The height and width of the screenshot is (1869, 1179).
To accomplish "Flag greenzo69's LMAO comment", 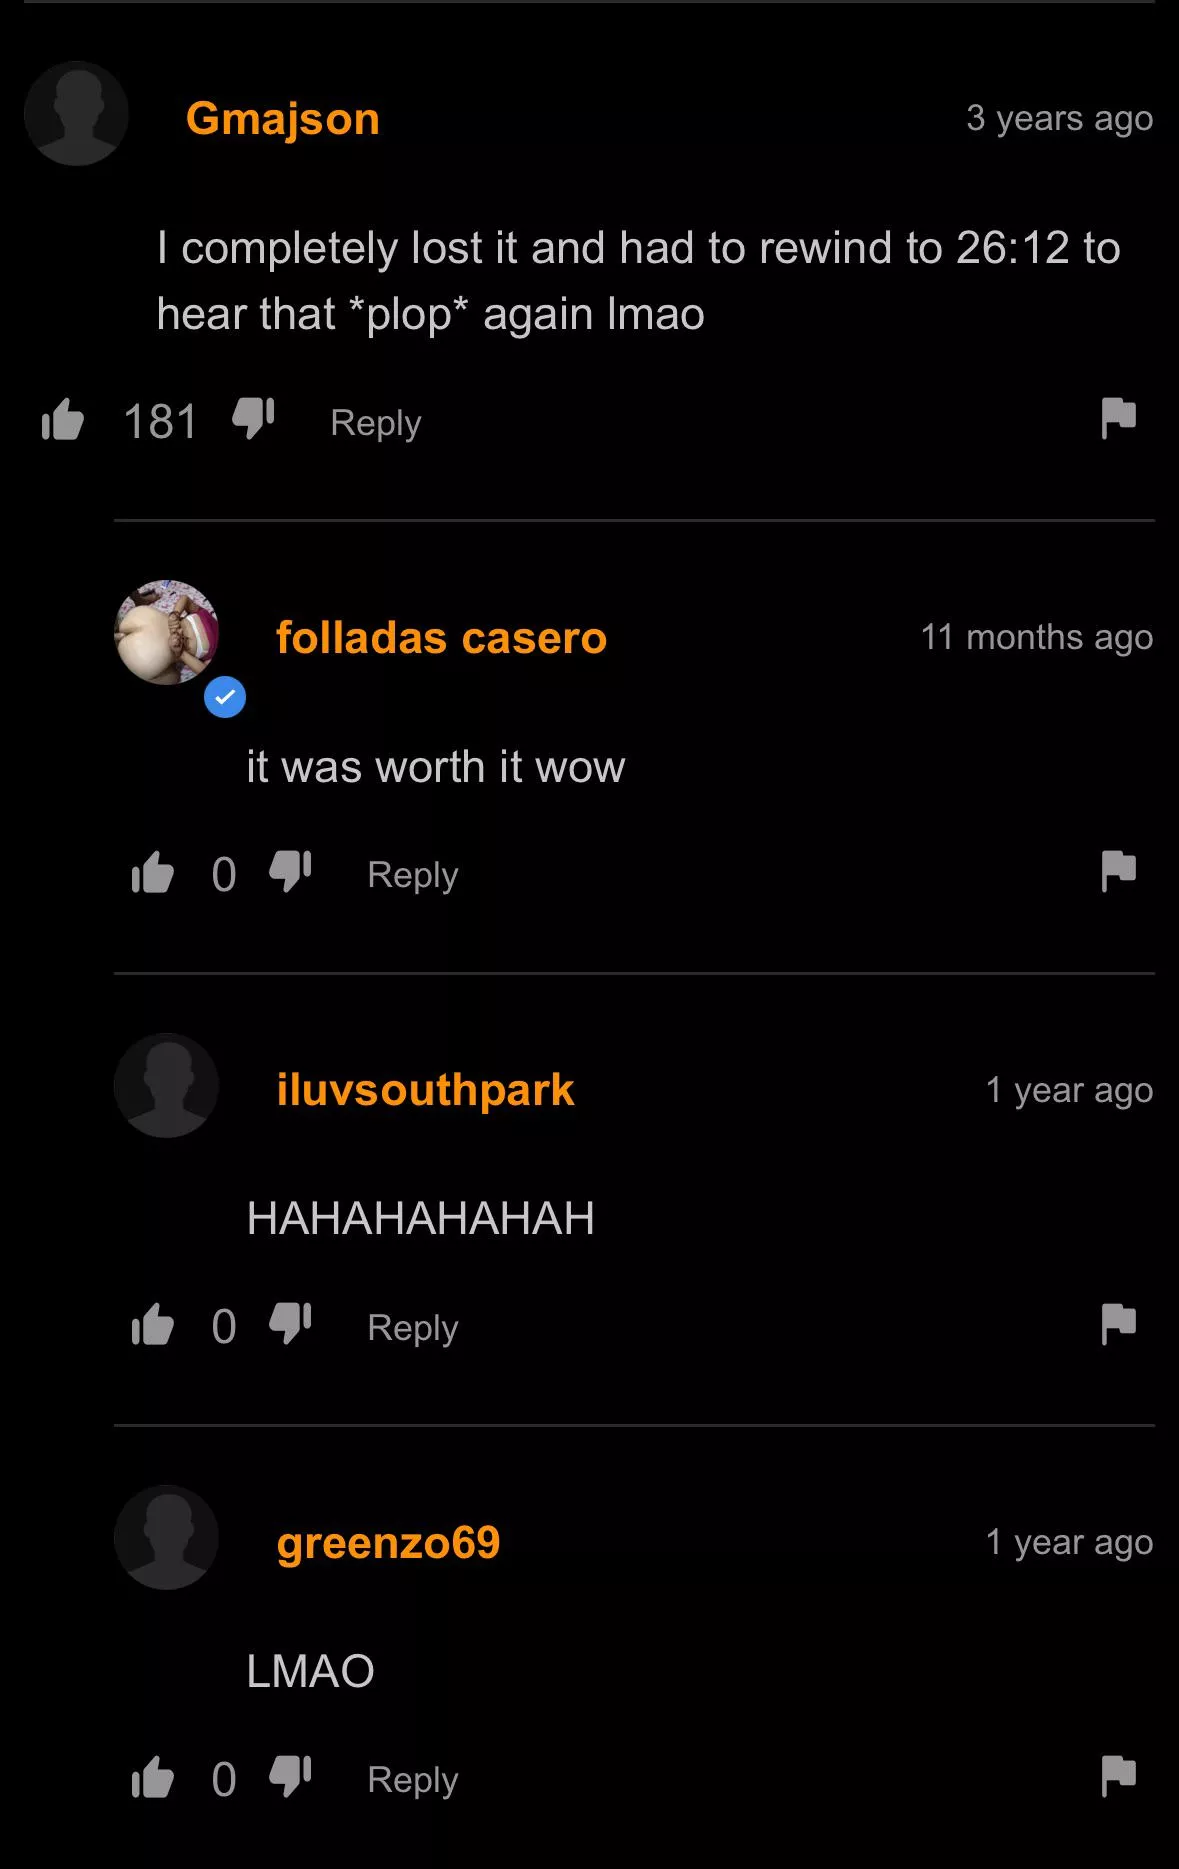I will (x=1118, y=1776).
